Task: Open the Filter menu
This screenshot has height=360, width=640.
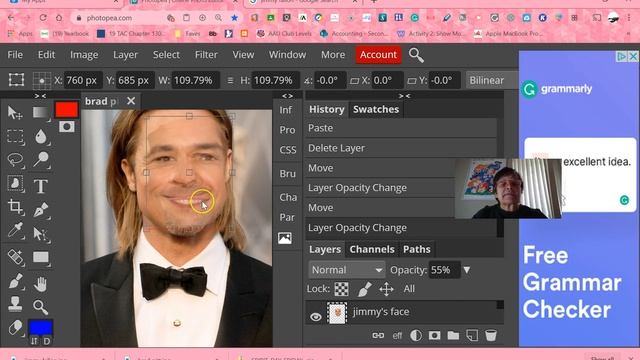Action: point(206,55)
